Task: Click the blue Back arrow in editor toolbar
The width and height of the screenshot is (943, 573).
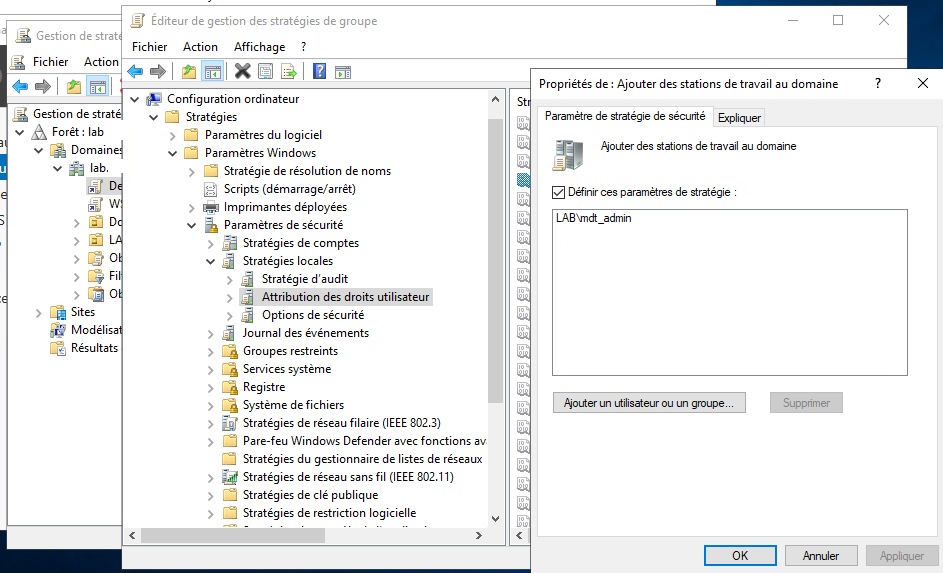Action: pos(135,71)
